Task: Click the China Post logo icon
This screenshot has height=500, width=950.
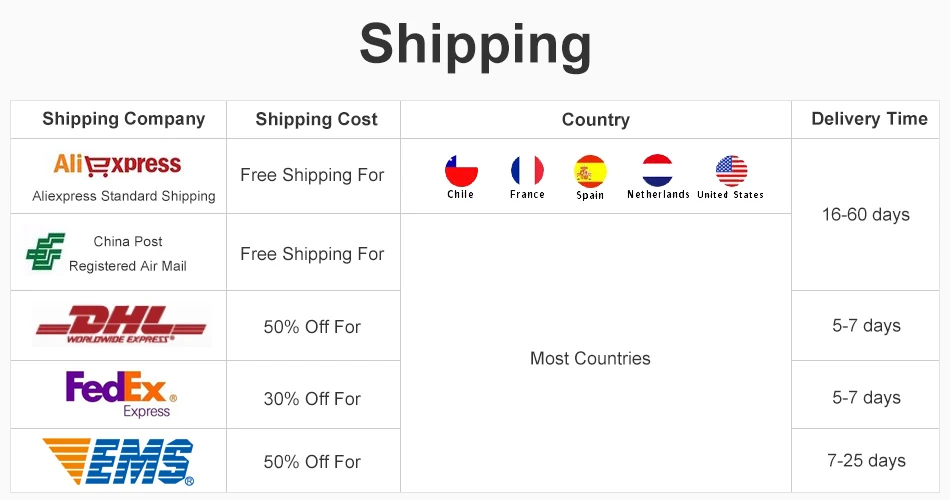Action: tap(45, 252)
